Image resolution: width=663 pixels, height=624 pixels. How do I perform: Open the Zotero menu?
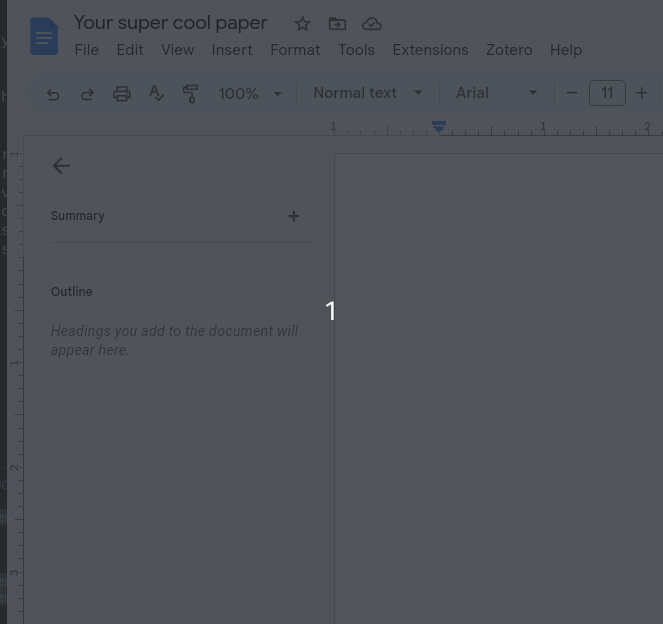pos(509,50)
